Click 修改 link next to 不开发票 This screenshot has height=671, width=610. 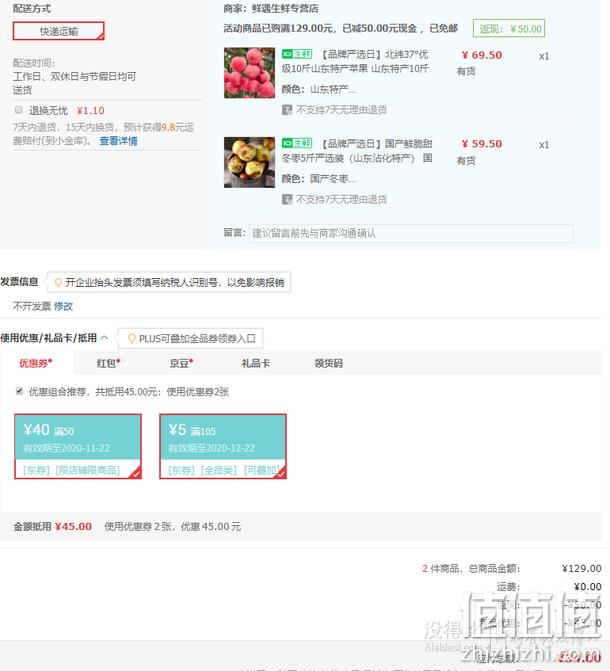[63, 306]
